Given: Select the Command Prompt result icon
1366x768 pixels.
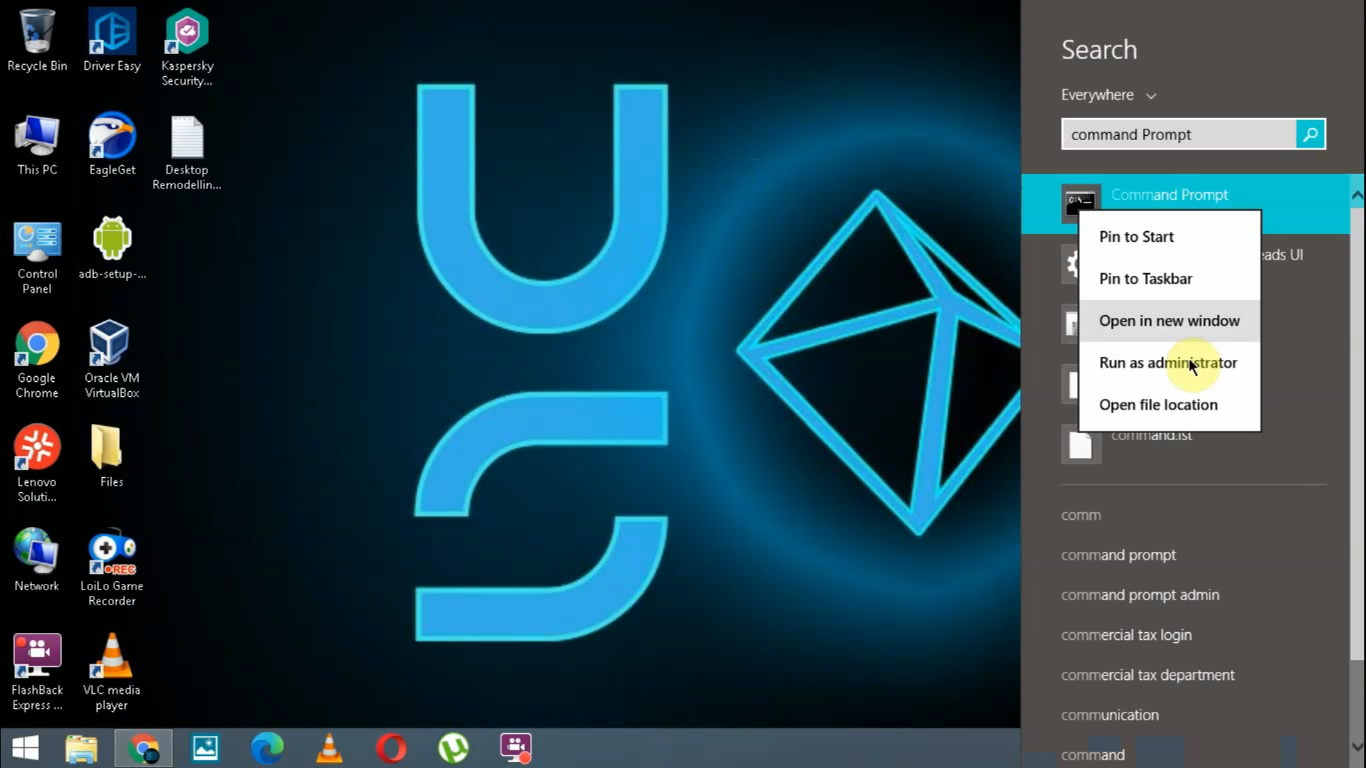Looking at the screenshot, I should point(1081,199).
